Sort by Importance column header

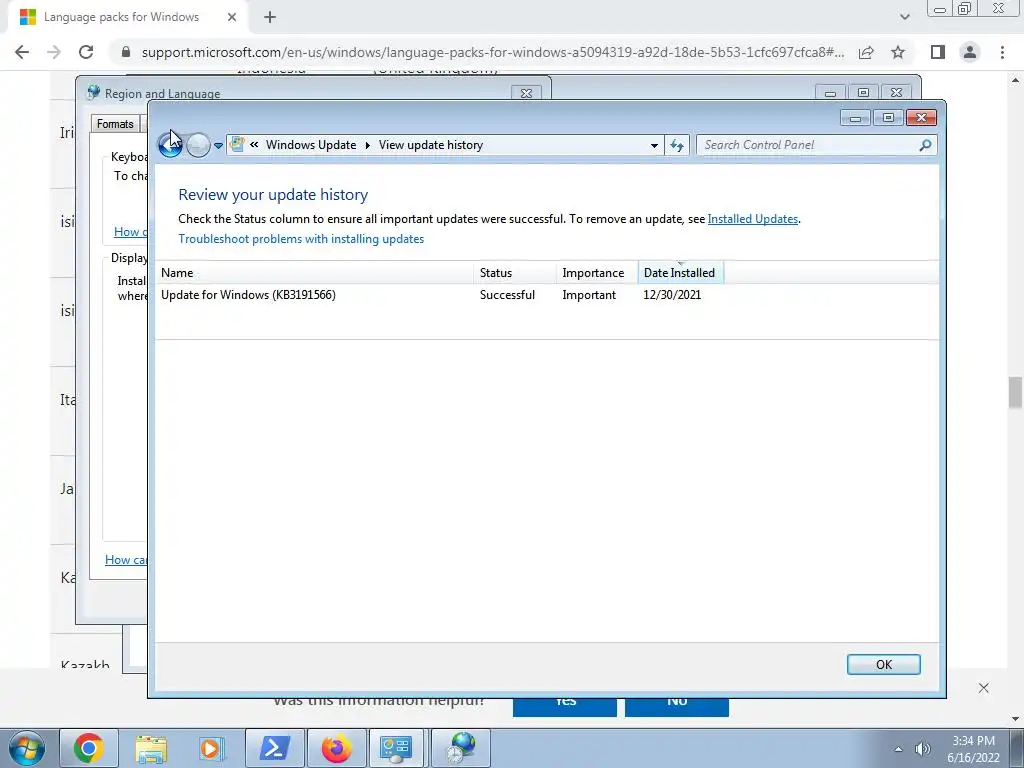point(596,273)
